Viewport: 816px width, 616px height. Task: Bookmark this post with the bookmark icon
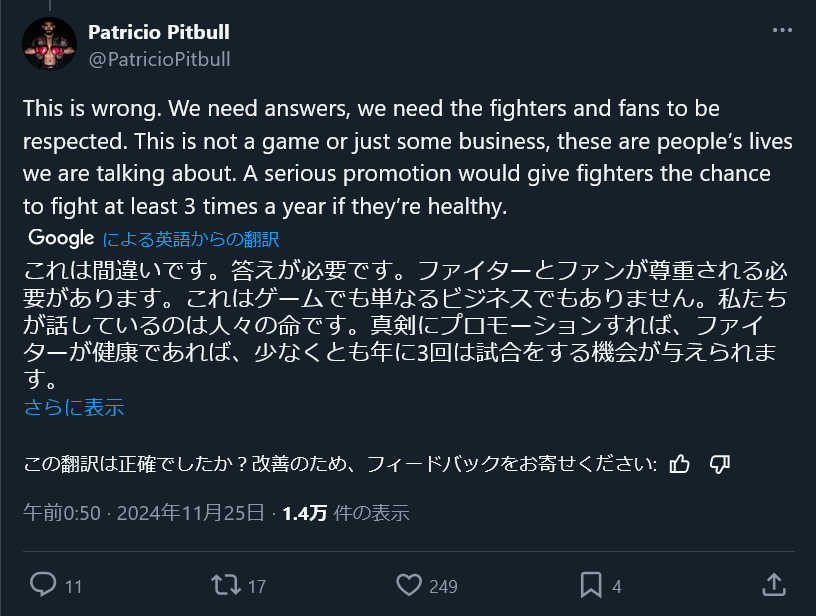coord(591,585)
